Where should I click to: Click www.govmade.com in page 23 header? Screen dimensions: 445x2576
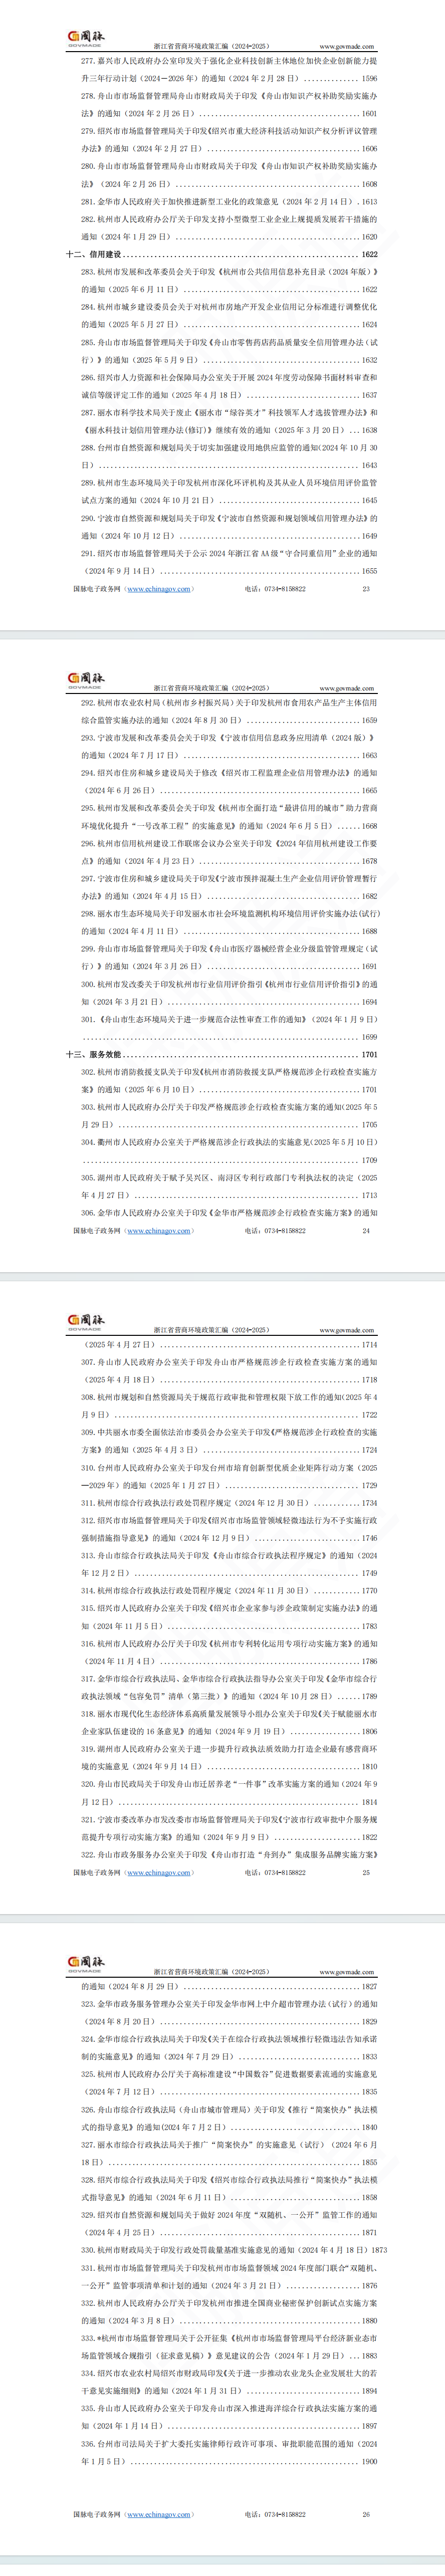click(347, 46)
